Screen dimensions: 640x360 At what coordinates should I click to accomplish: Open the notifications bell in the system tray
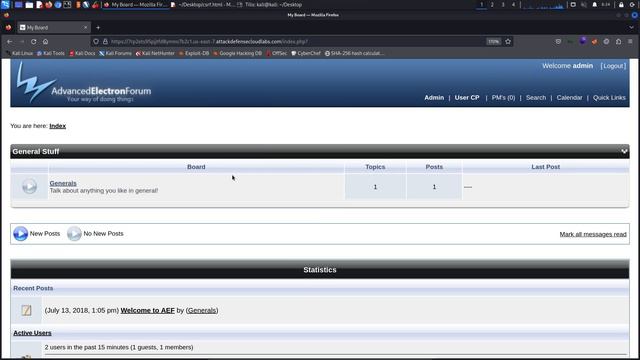(x=595, y=4)
